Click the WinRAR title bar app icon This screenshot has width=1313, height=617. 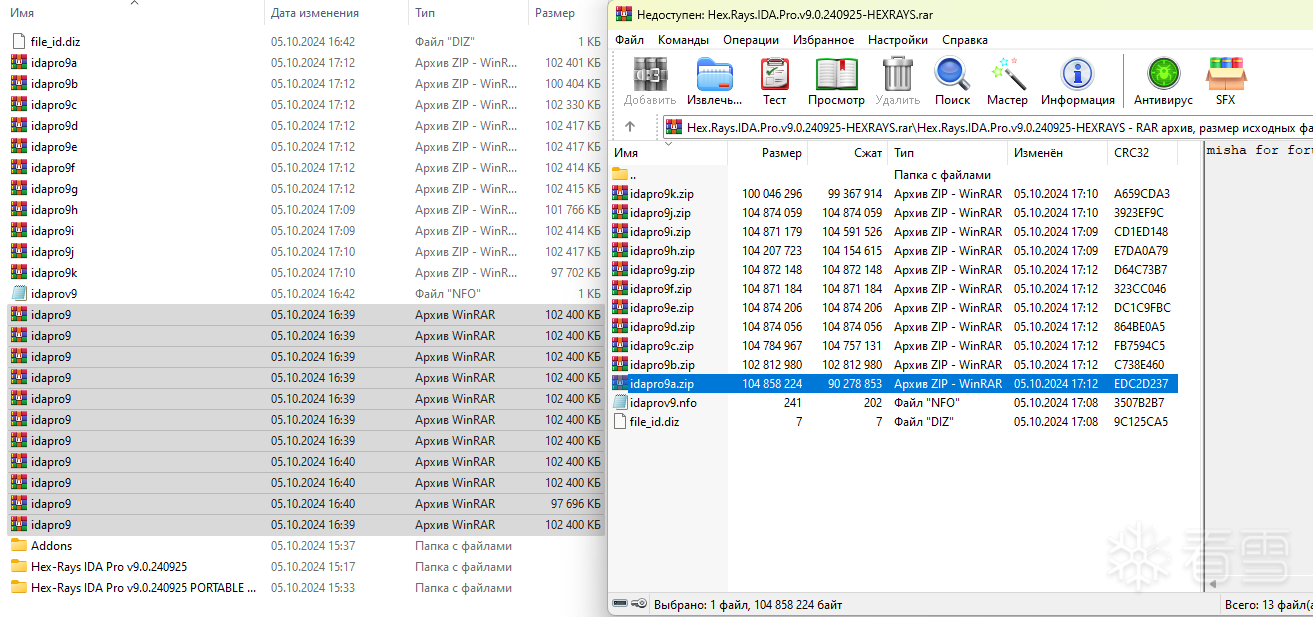coord(624,13)
